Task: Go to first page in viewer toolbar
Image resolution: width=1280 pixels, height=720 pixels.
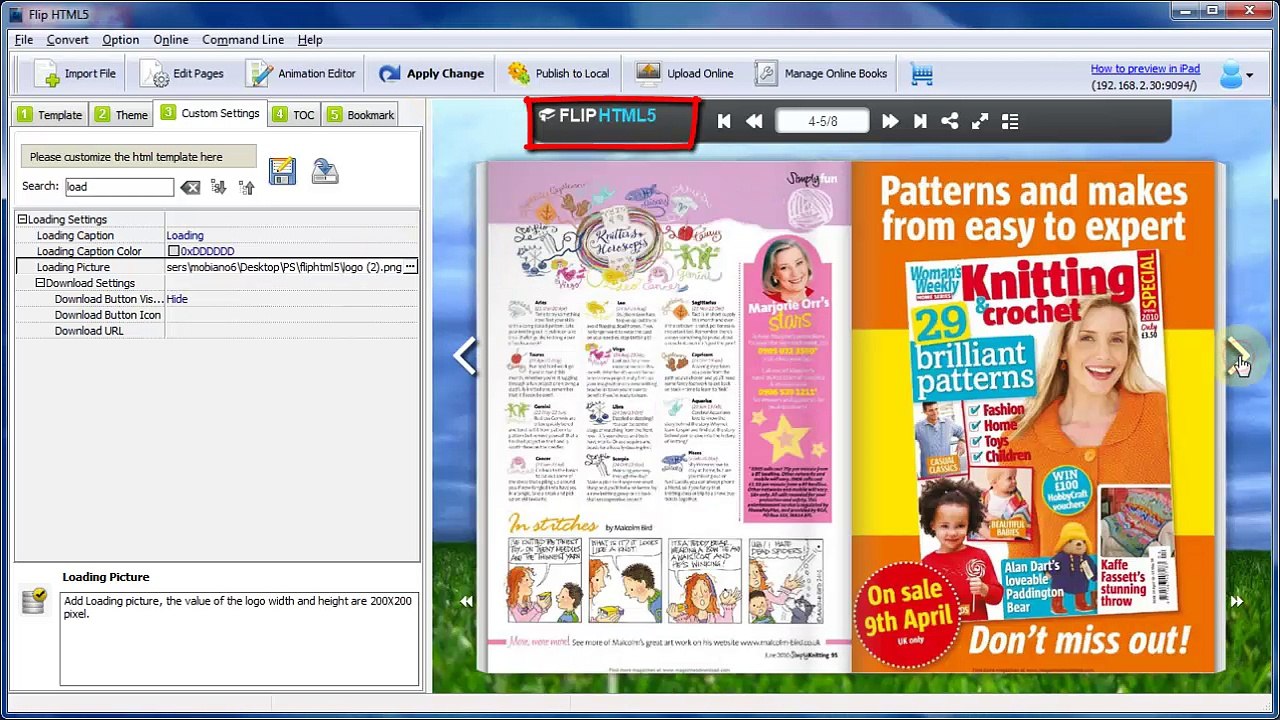Action: (724, 121)
